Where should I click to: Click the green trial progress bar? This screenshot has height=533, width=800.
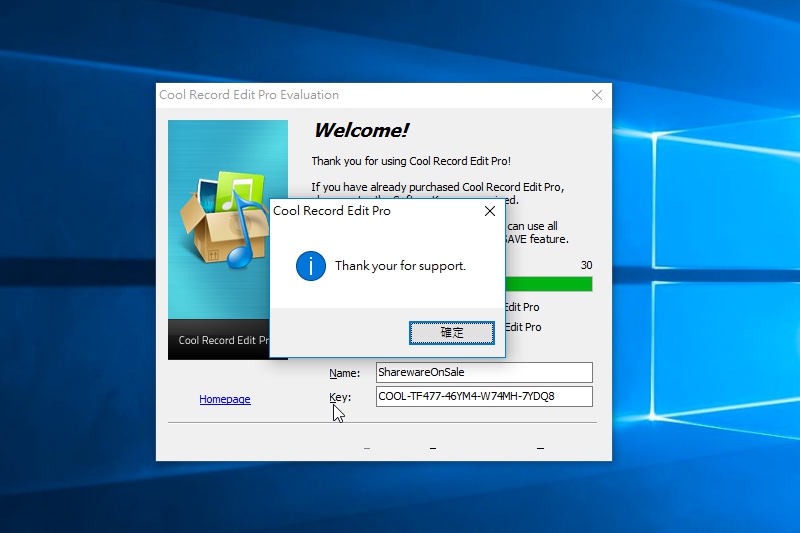[x=549, y=284]
